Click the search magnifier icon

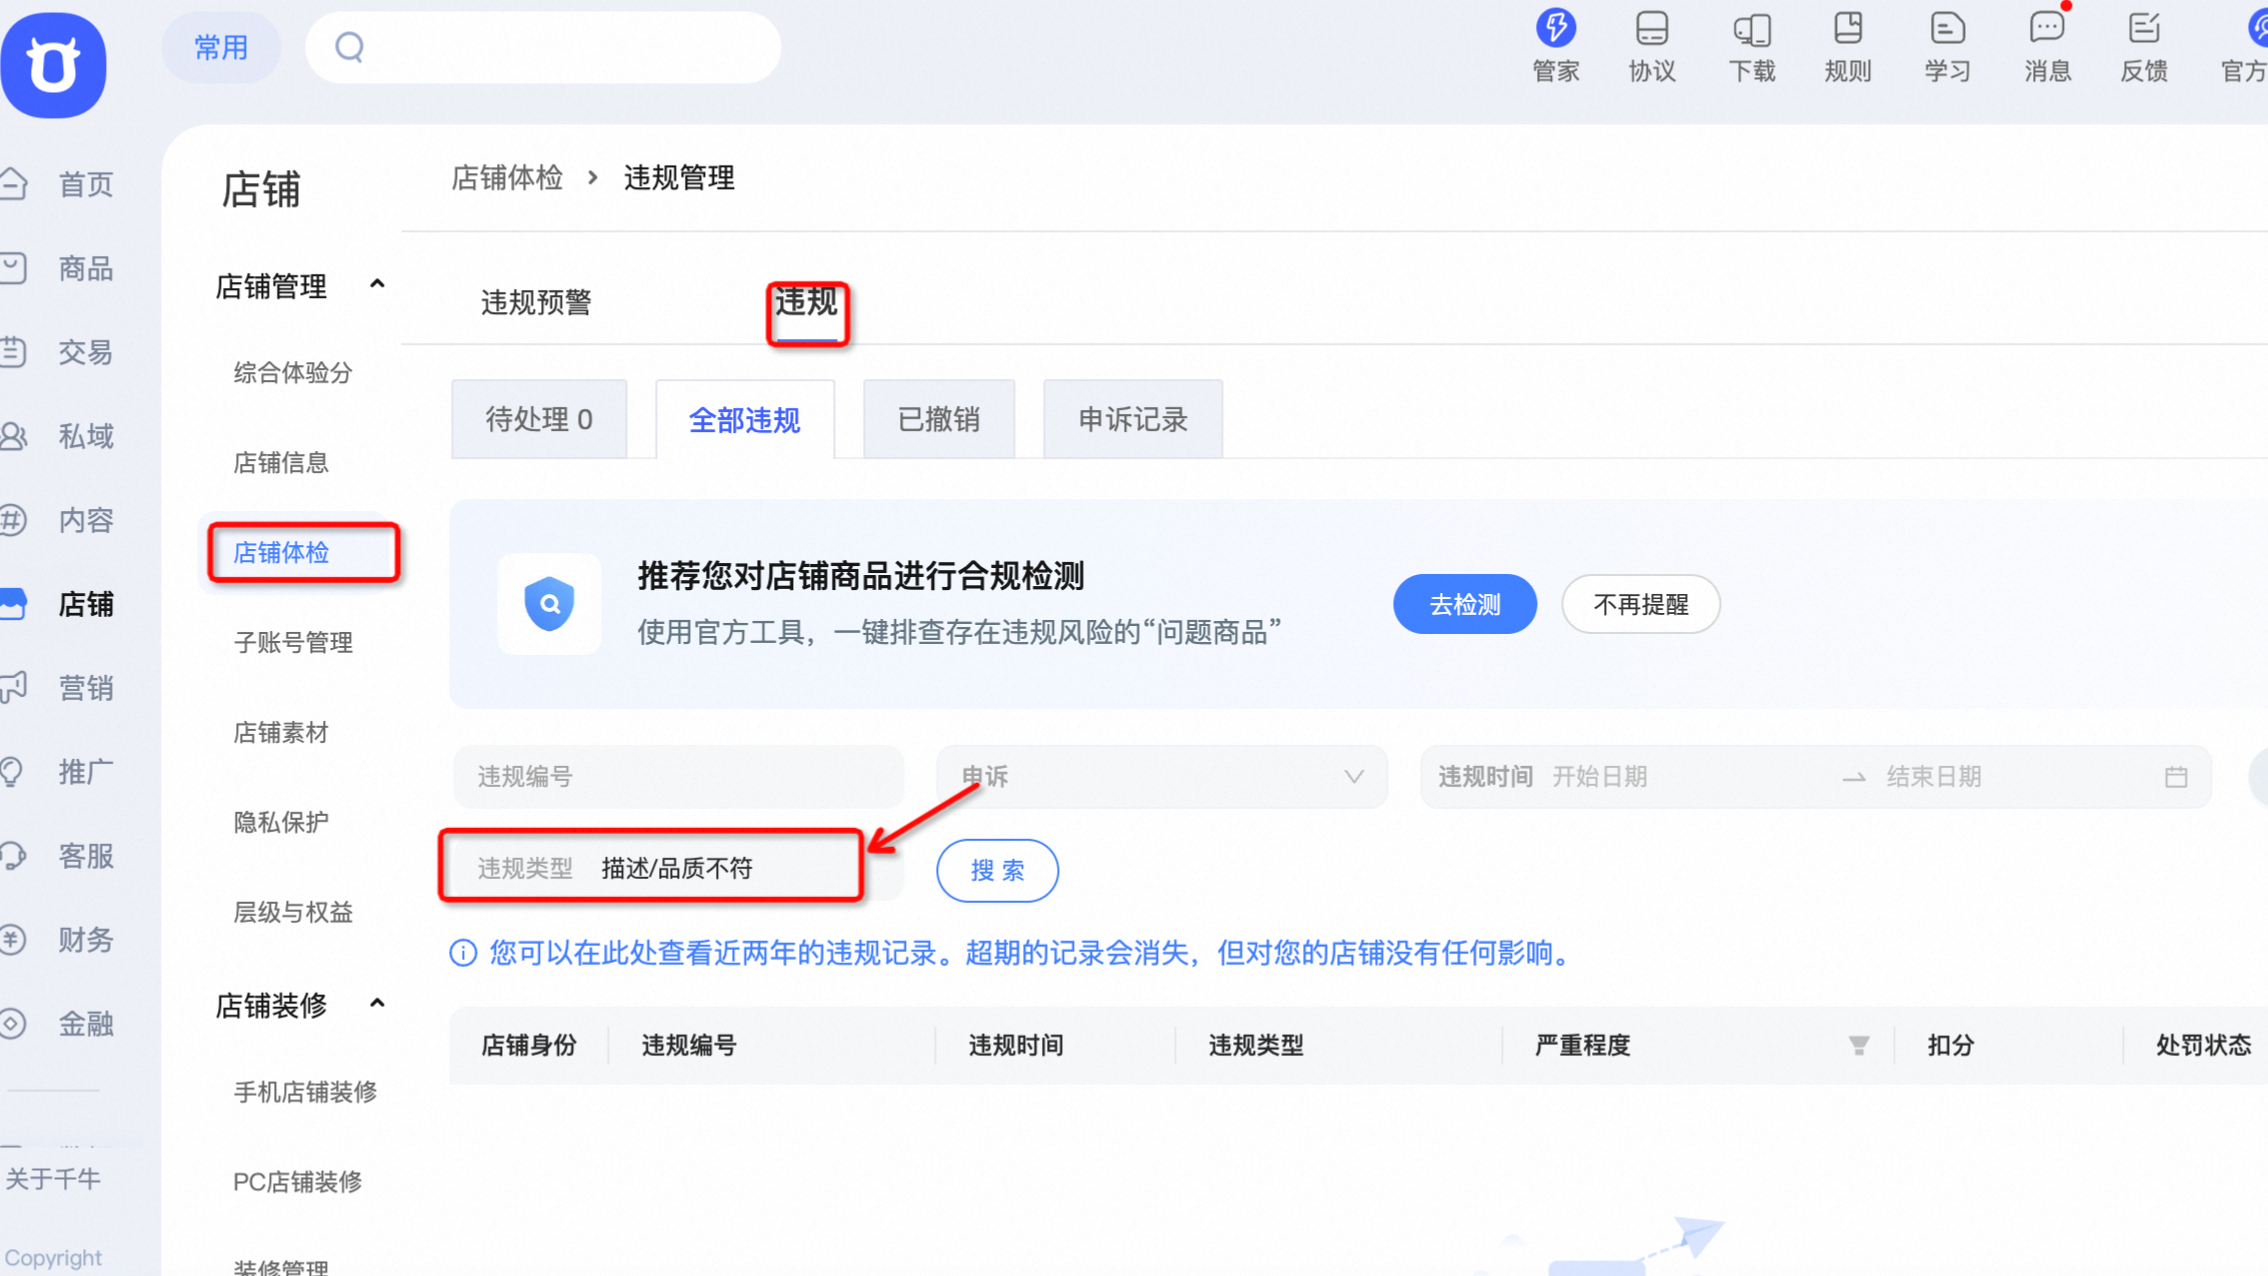point(349,47)
